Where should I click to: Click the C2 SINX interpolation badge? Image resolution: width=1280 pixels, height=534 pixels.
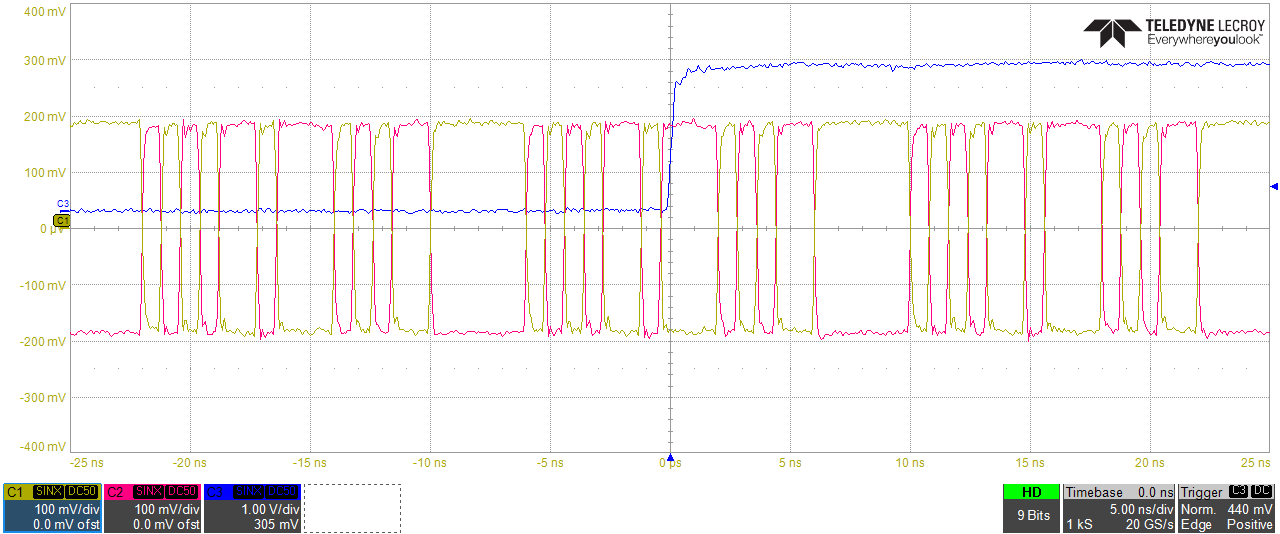click(x=148, y=492)
